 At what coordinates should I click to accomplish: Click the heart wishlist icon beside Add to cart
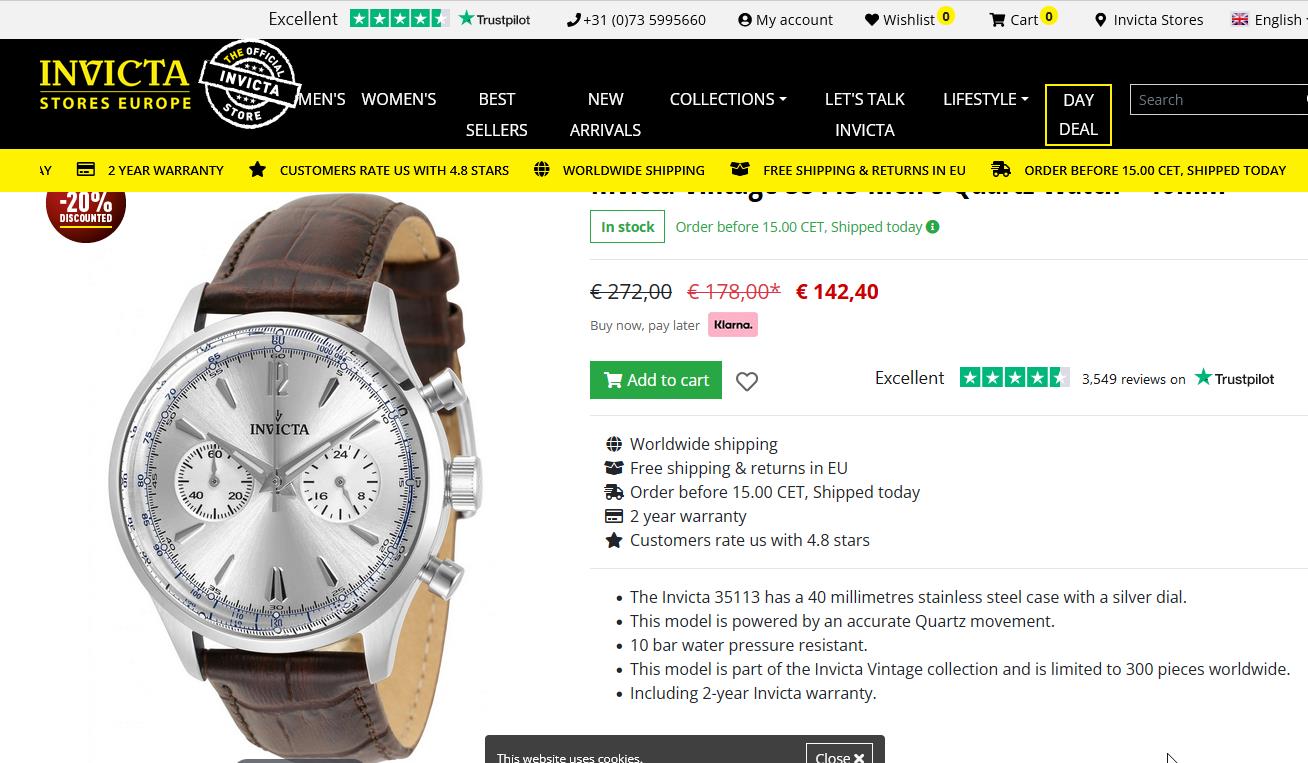point(747,381)
